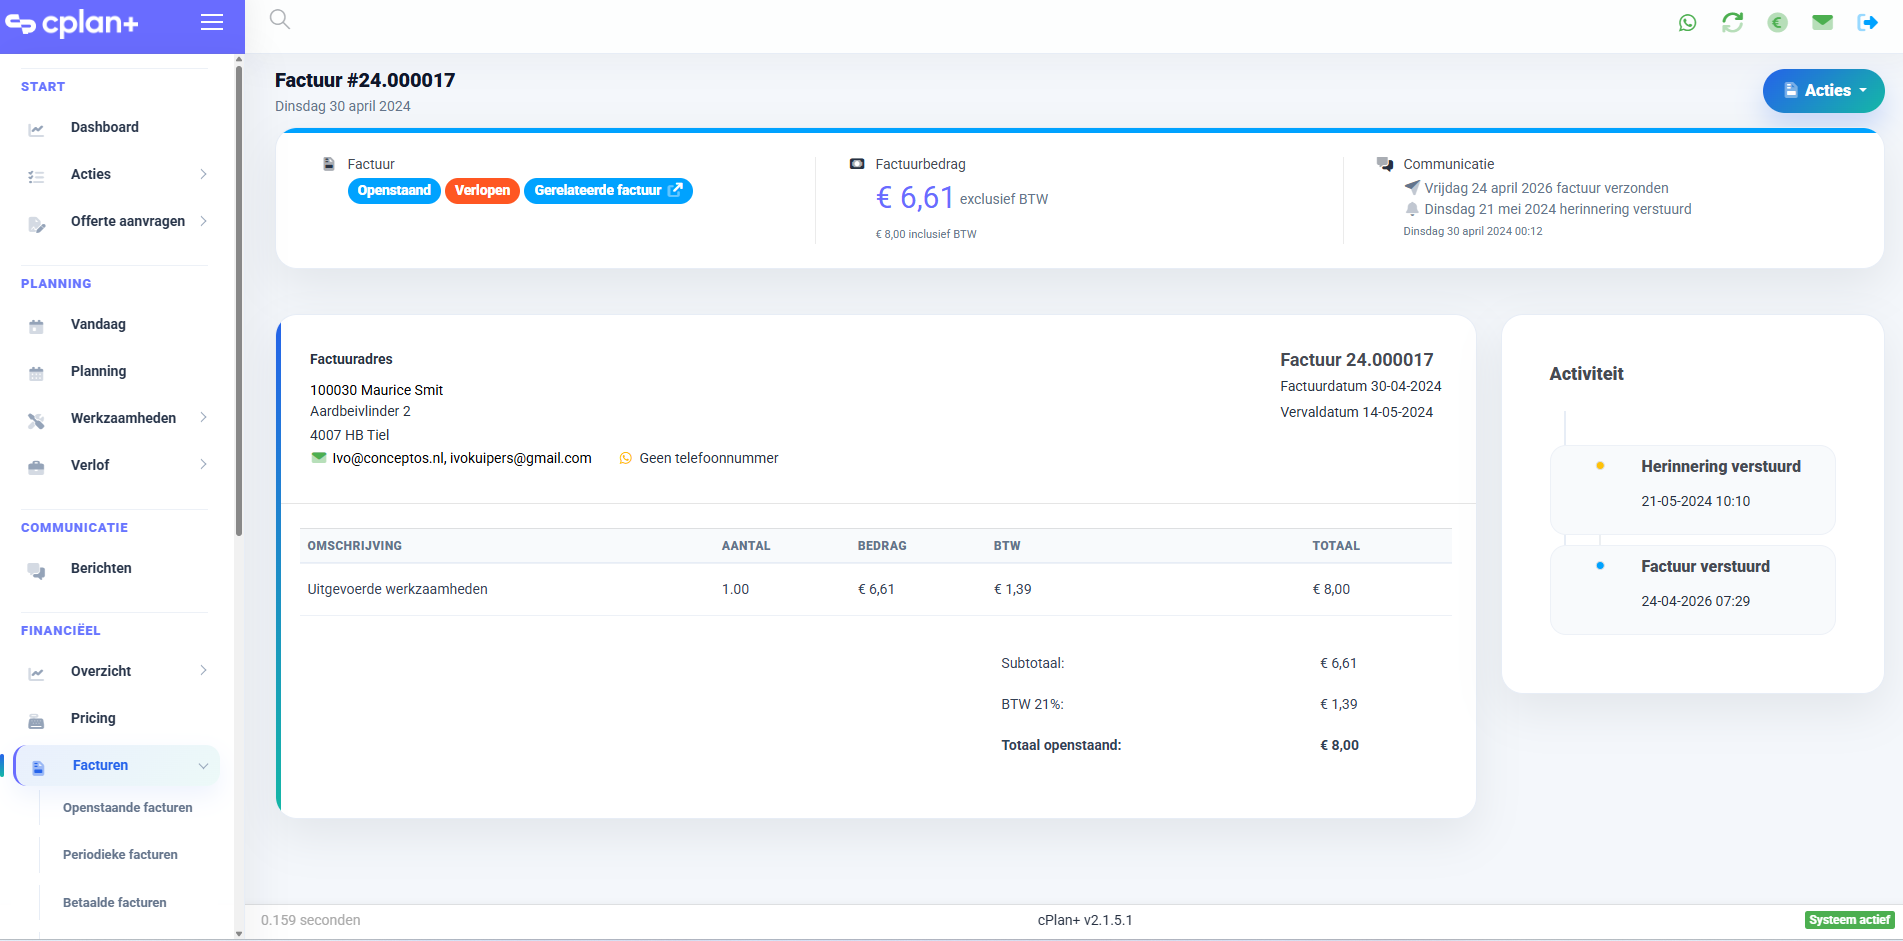Click the Werkzaamheden tools icon
The height and width of the screenshot is (941, 1903).
click(36, 421)
